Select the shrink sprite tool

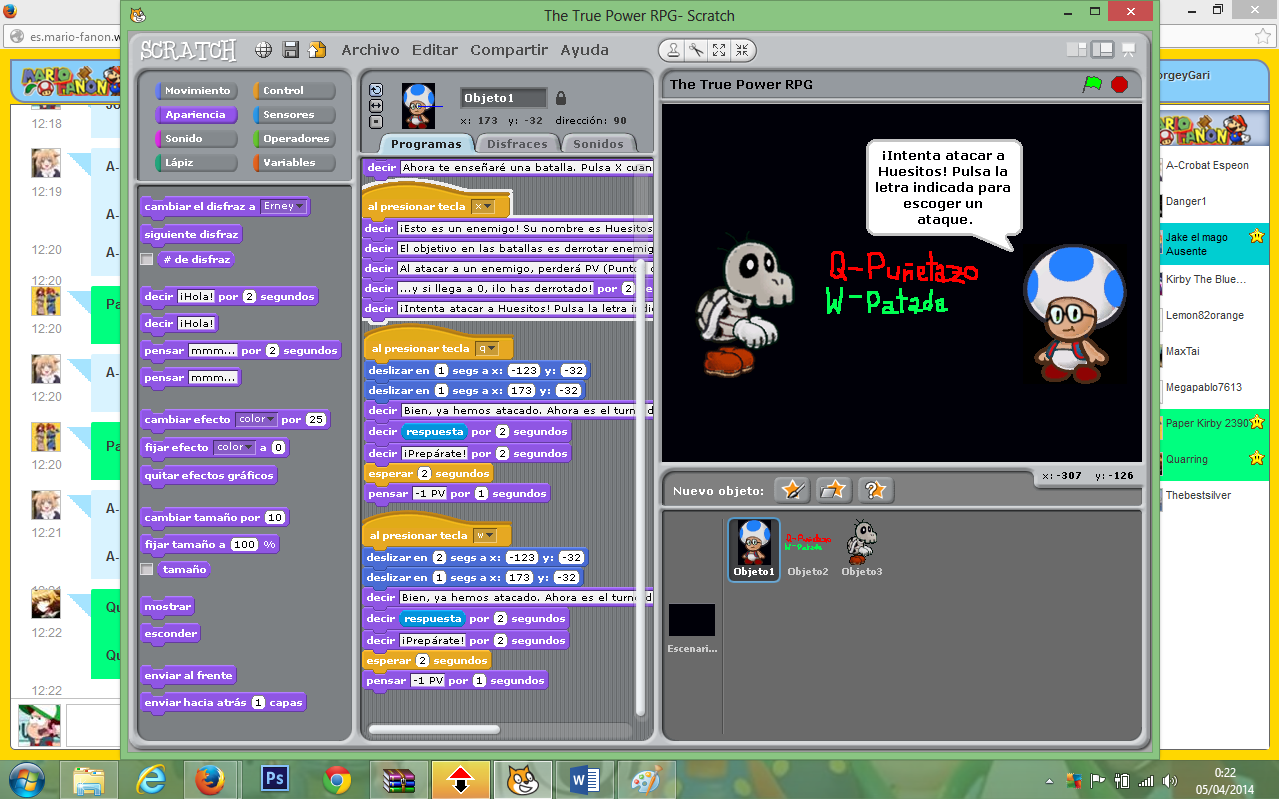click(742, 50)
